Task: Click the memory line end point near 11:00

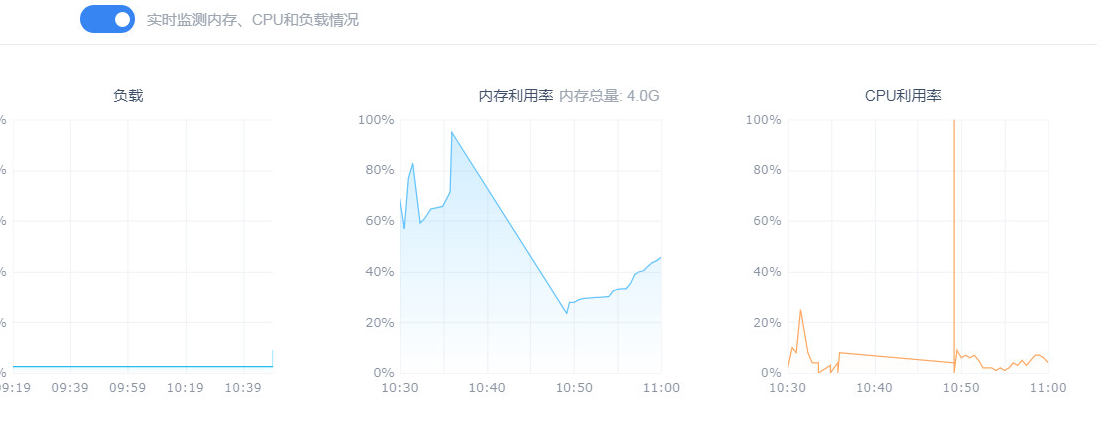Action: pyautogui.click(x=660, y=258)
